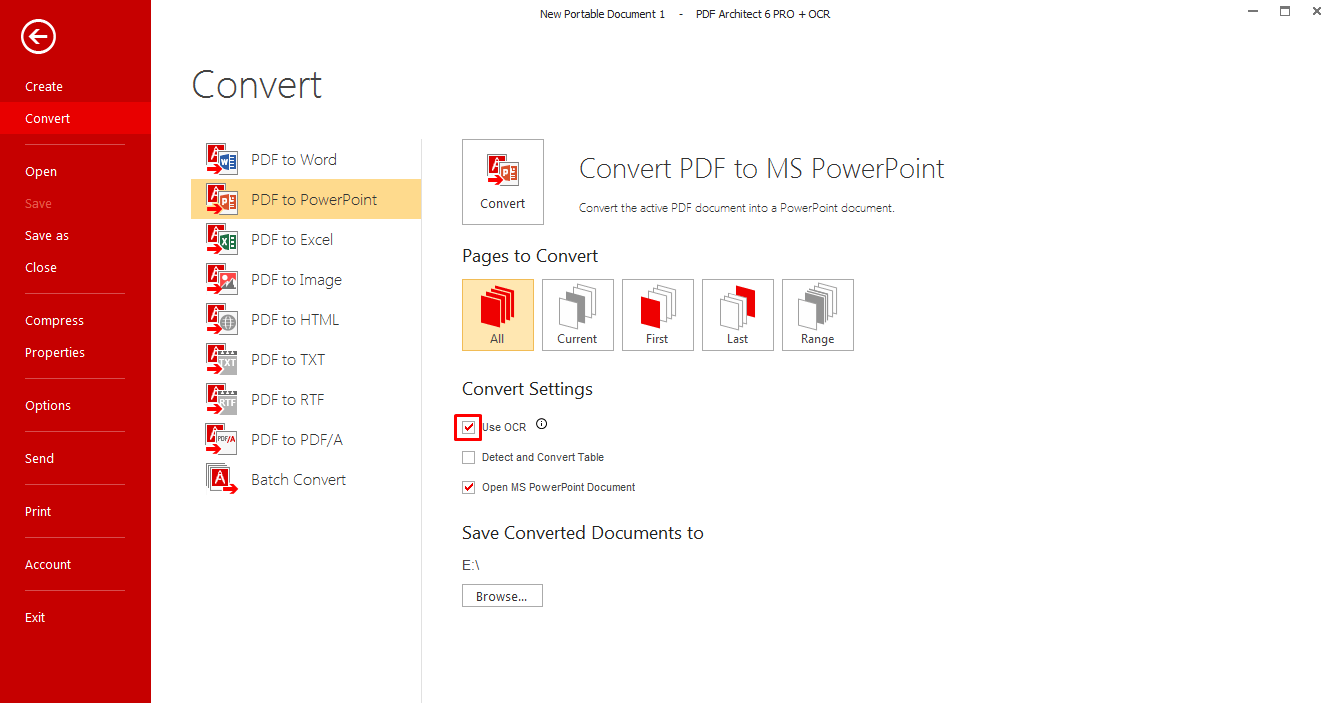Click the PDF to HTML label
The width and height of the screenshot is (1334, 703).
[x=295, y=320]
